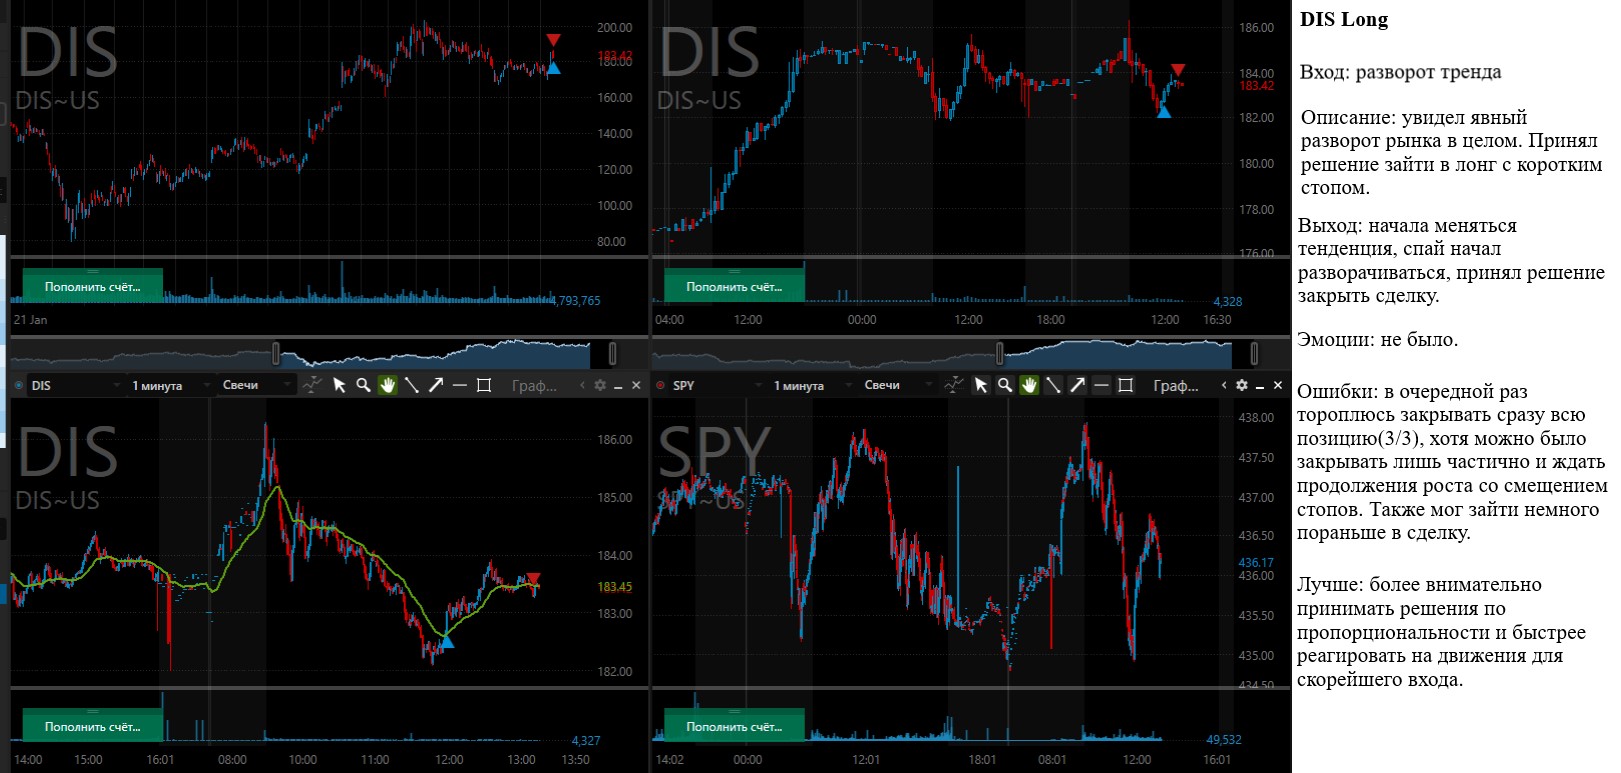Click the 436.17 SPY price label
1621x773 pixels.
coord(1257,562)
